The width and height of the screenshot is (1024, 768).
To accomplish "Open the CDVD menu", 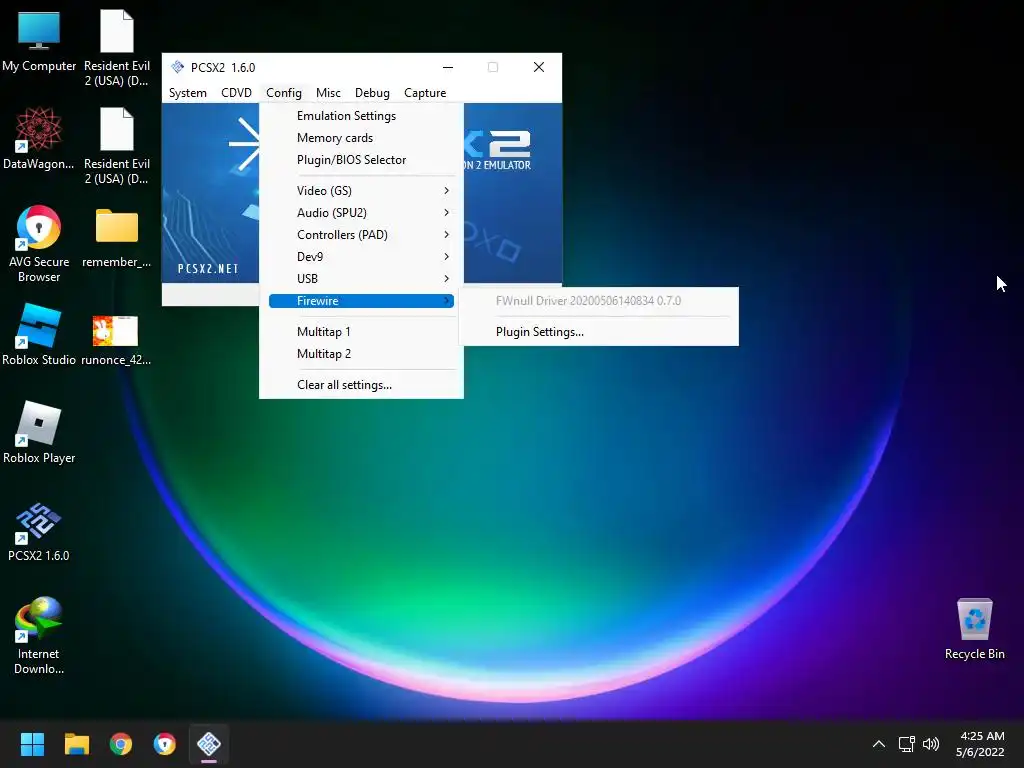I will point(236,93).
